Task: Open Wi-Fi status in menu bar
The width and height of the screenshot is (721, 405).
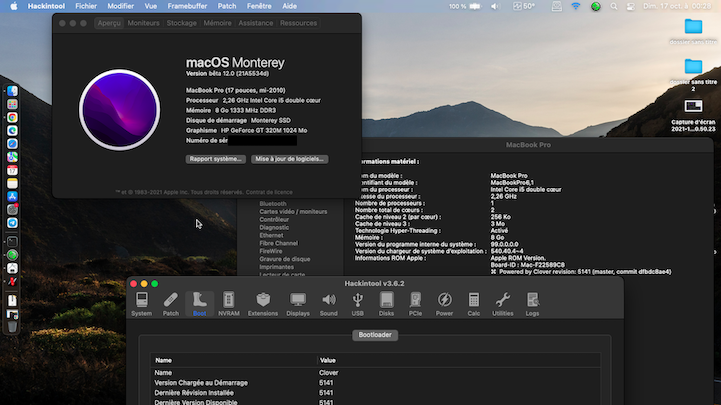Action: (576, 6)
